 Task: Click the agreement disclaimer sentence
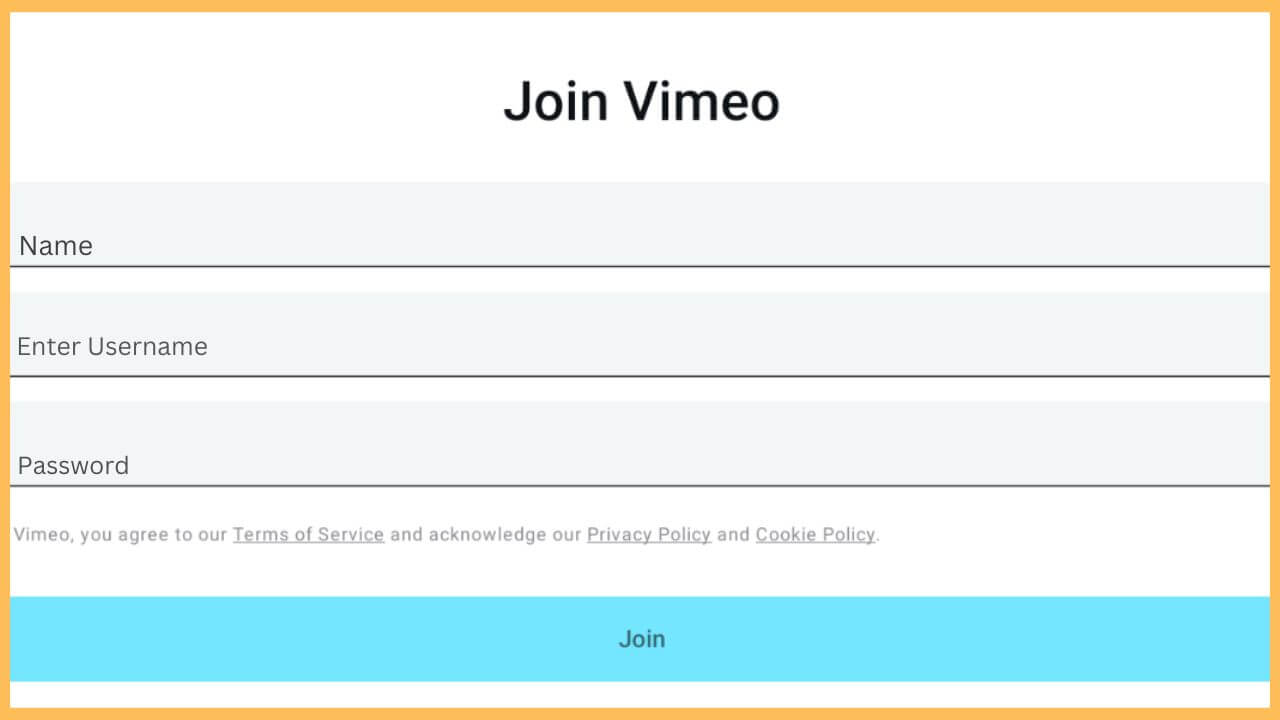[445, 534]
